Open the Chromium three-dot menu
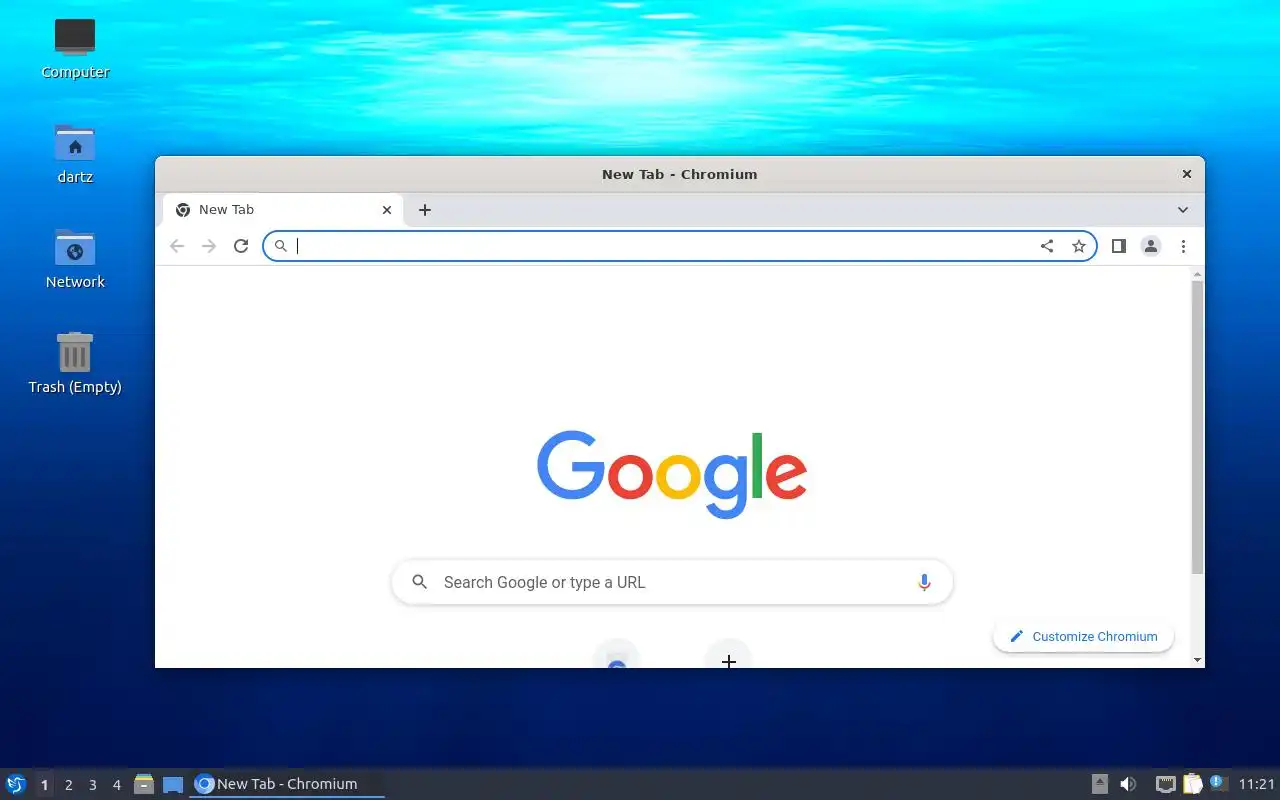 pyautogui.click(x=1183, y=246)
